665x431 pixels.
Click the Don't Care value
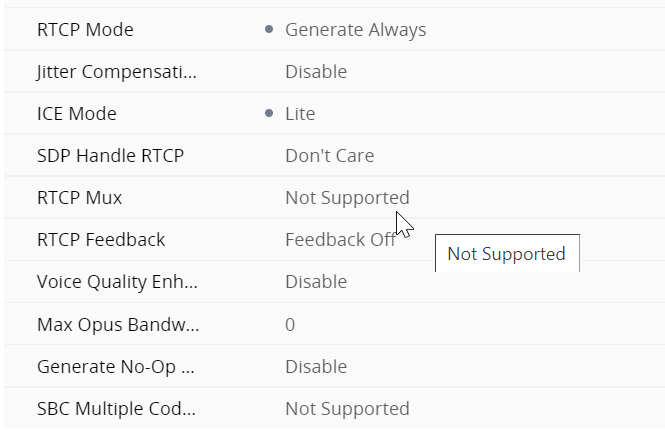pyautogui.click(x=329, y=156)
